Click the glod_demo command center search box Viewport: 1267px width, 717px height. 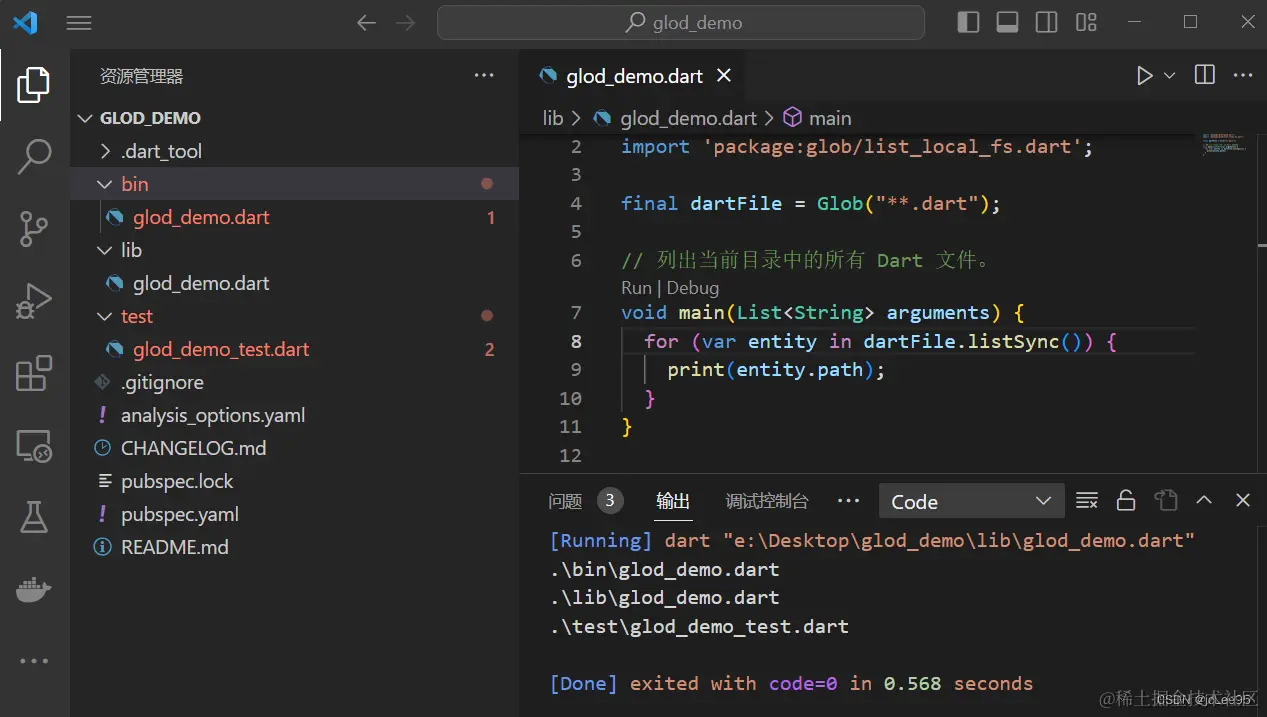pyautogui.click(x=681, y=23)
